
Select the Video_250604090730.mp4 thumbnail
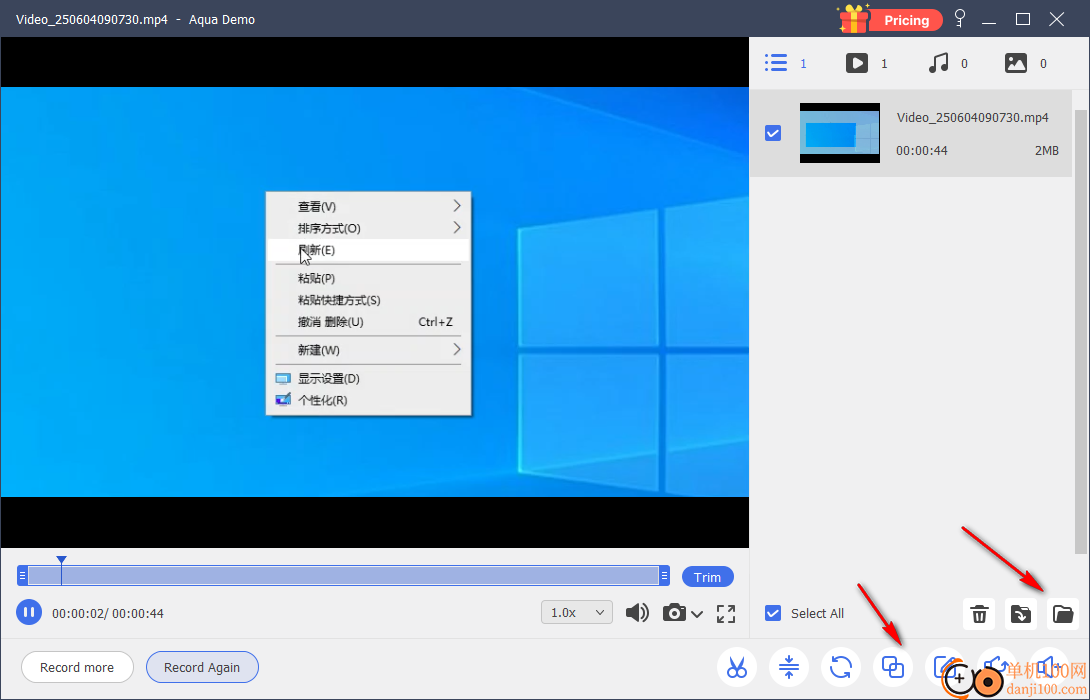tap(840, 133)
